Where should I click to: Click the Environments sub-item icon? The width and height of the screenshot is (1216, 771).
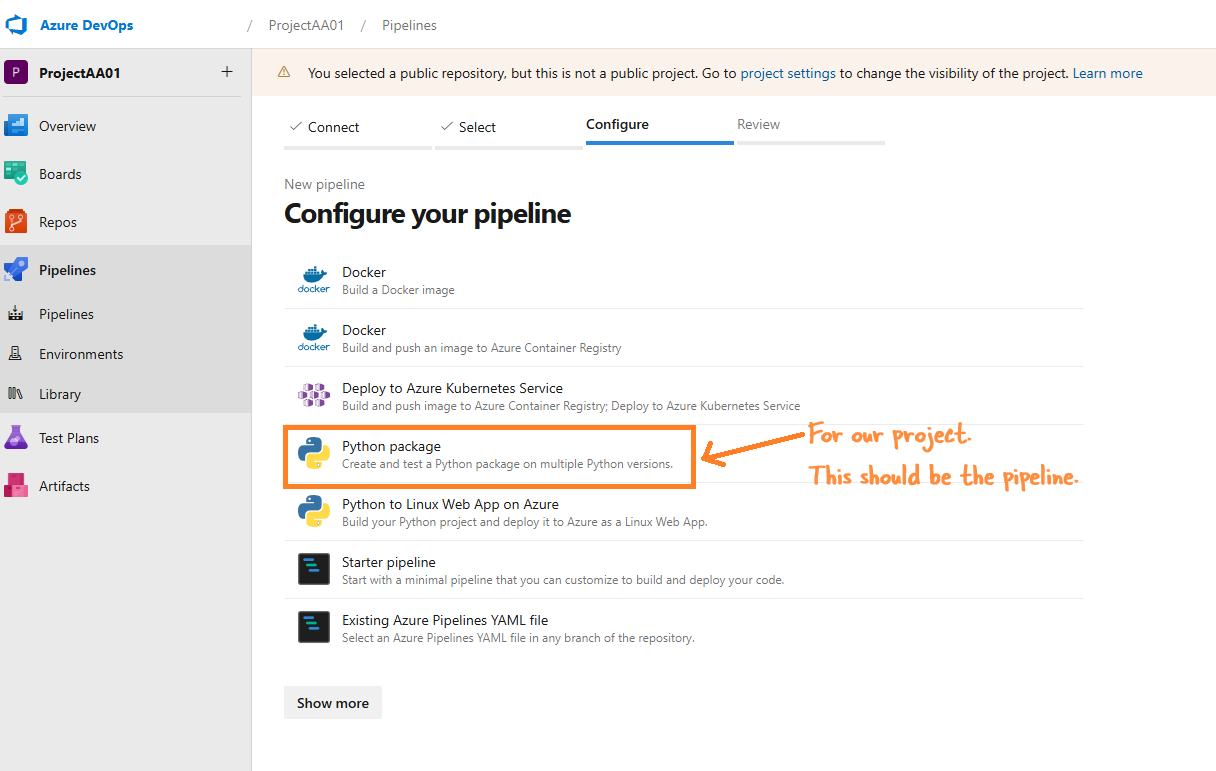tap(15, 354)
